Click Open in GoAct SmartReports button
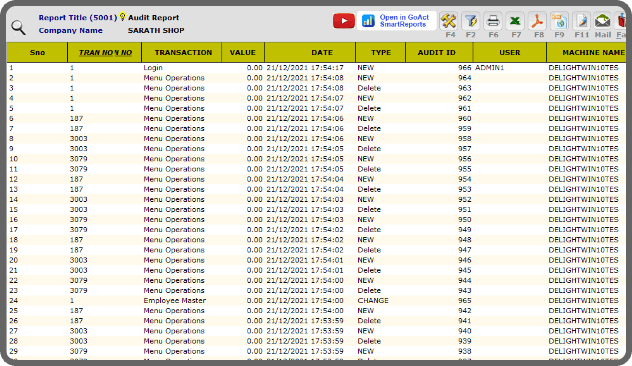This screenshot has height=366, width=632. point(397,21)
